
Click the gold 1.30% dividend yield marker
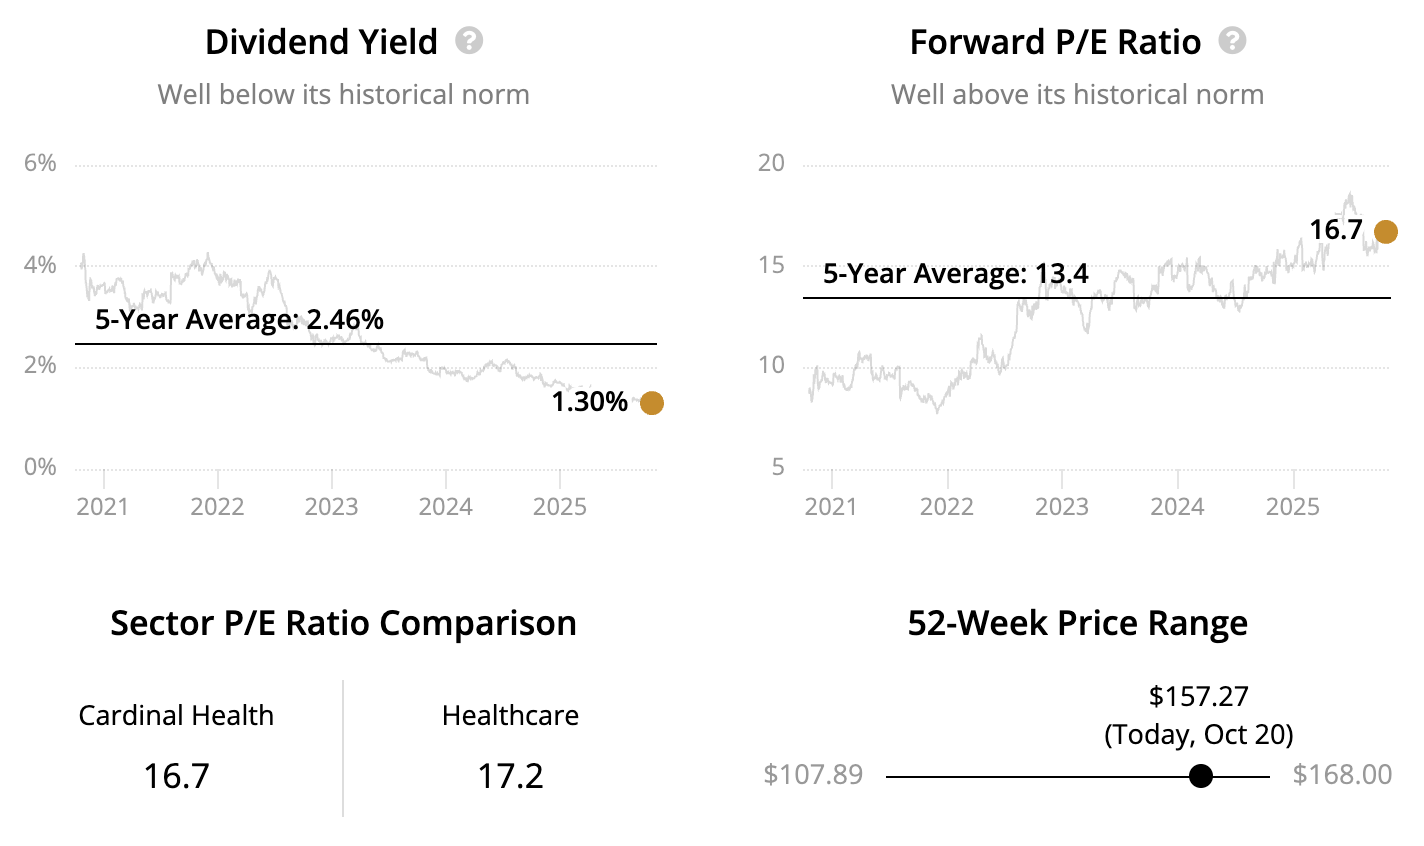pyautogui.click(x=651, y=403)
